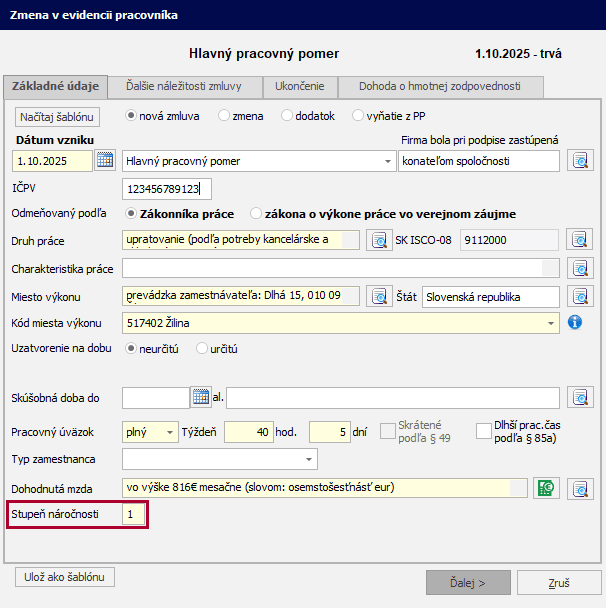The width and height of the screenshot is (606, 608).
Task: Select 'určitú' for Uzatvorenie na dobu
Action: click(x=203, y=349)
